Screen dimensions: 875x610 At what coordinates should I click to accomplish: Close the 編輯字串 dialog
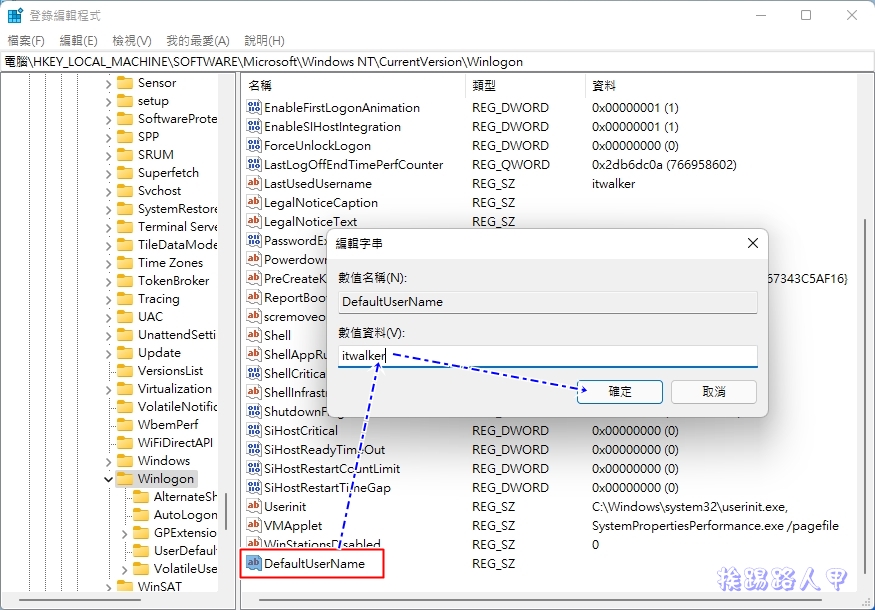tap(753, 243)
